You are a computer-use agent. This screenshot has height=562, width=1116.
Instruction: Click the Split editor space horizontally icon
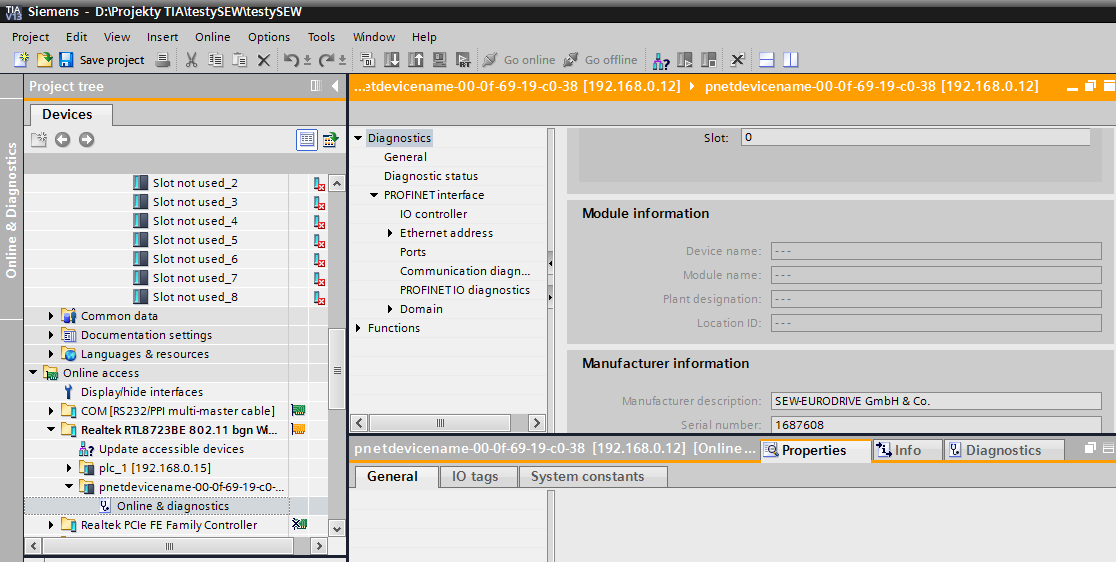767,60
